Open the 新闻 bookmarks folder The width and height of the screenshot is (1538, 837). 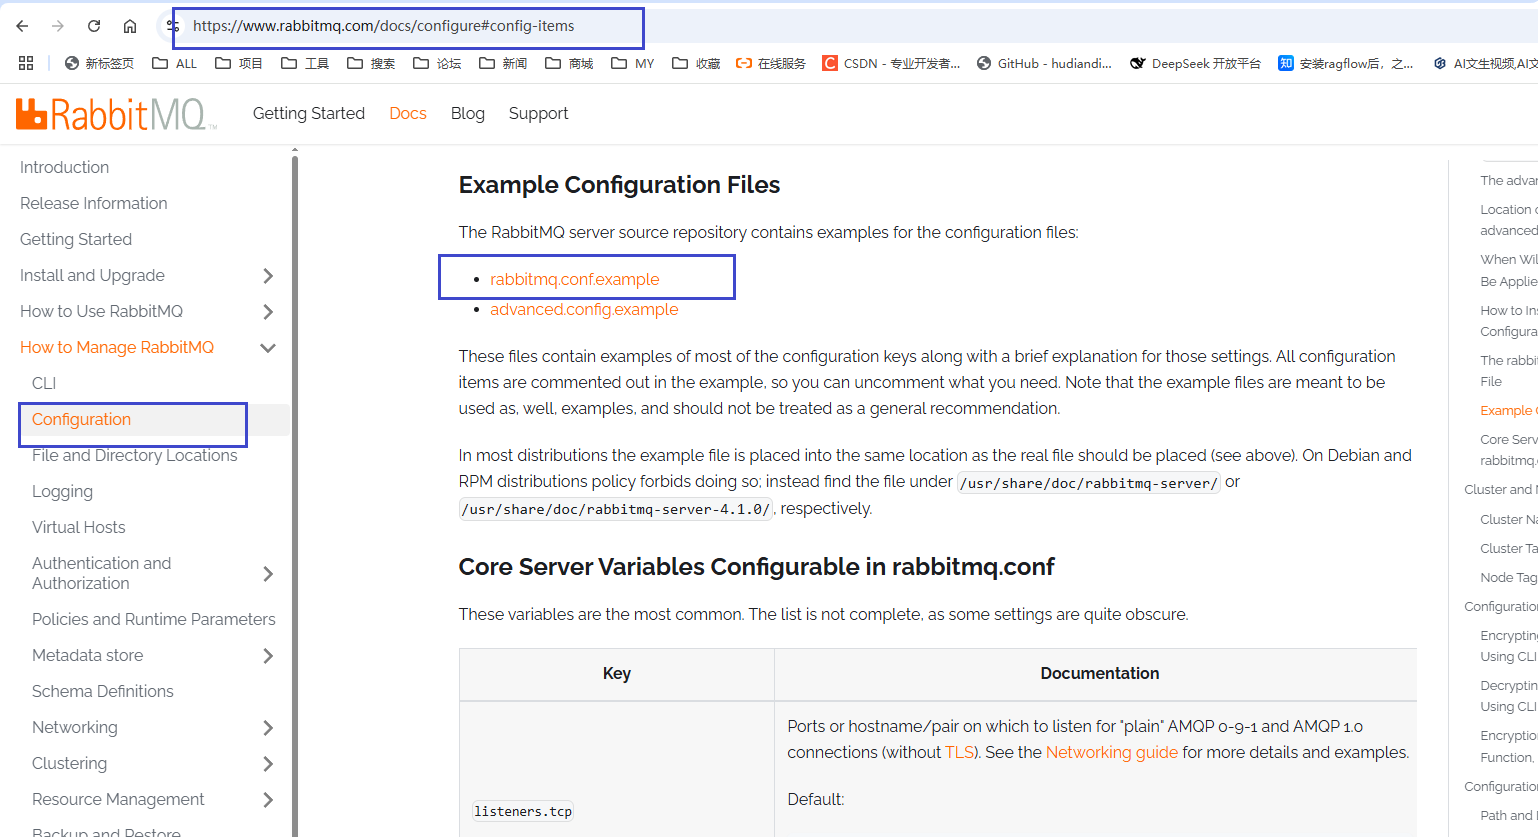pos(503,63)
